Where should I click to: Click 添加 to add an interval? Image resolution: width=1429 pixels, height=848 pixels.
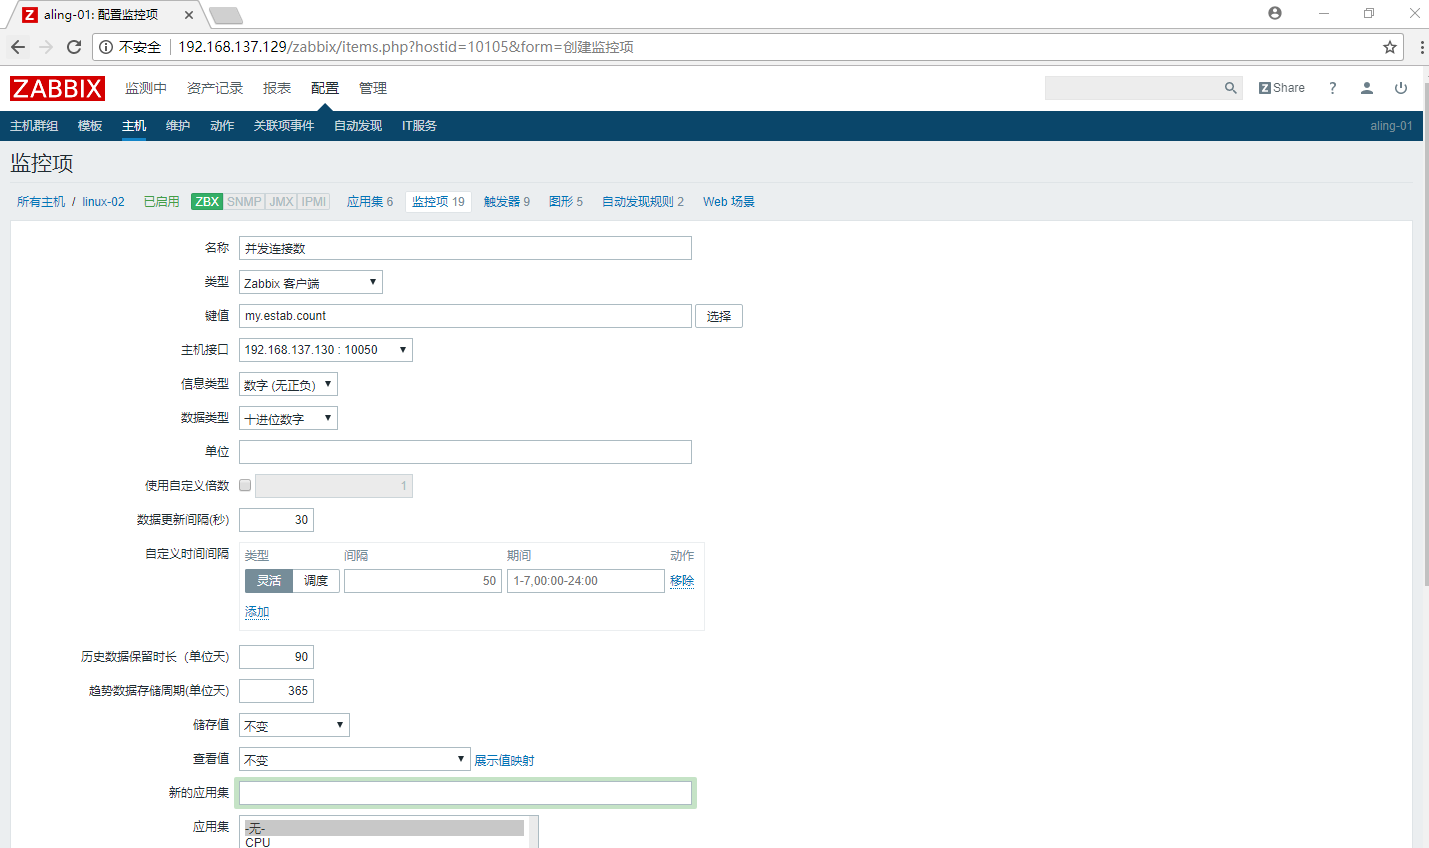pyautogui.click(x=257, y=612)
